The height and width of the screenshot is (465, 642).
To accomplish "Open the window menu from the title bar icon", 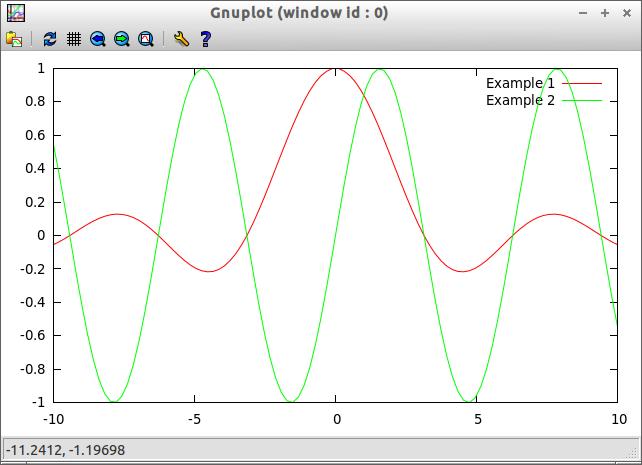I will (x=14, y=12).
